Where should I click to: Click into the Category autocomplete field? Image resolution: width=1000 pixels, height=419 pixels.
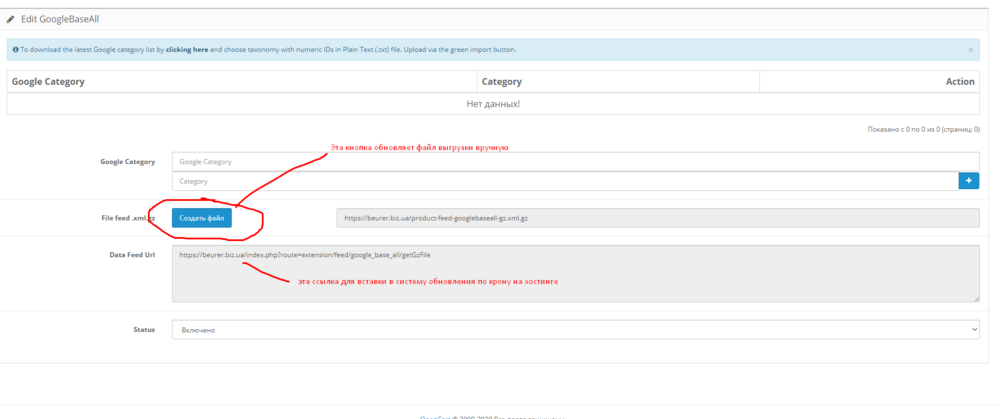[565, 181]
